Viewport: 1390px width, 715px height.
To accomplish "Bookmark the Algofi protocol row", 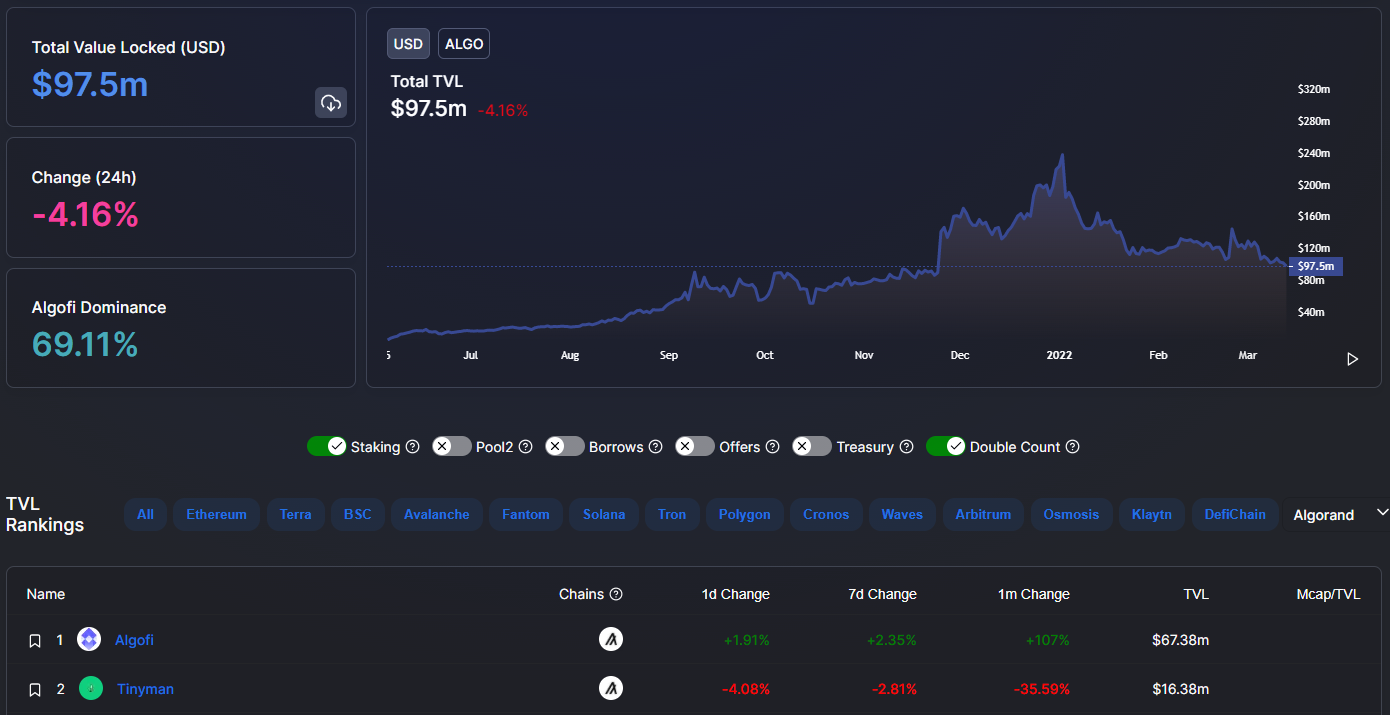I will (x=35, y=640).
